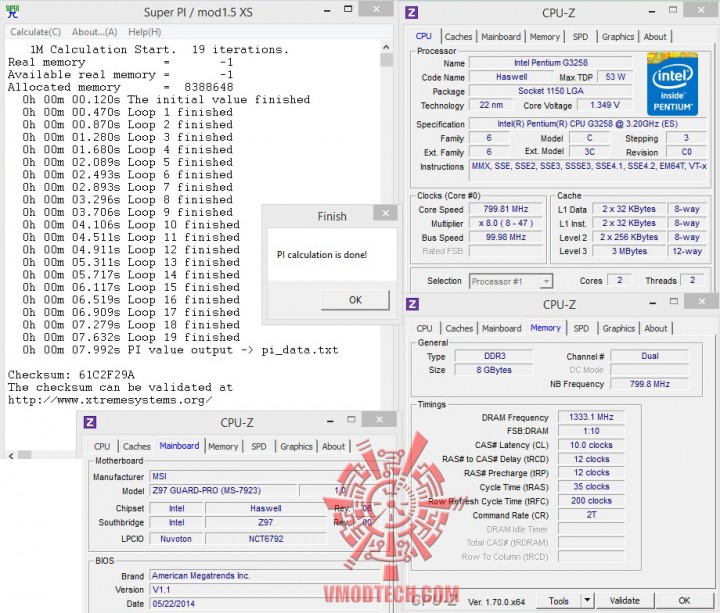The height and width of the screenshot is (613, 720).
Task: Select CPU tab in CPU-Z Memory window
Action: pyautogui.click(x=424, y=328)
